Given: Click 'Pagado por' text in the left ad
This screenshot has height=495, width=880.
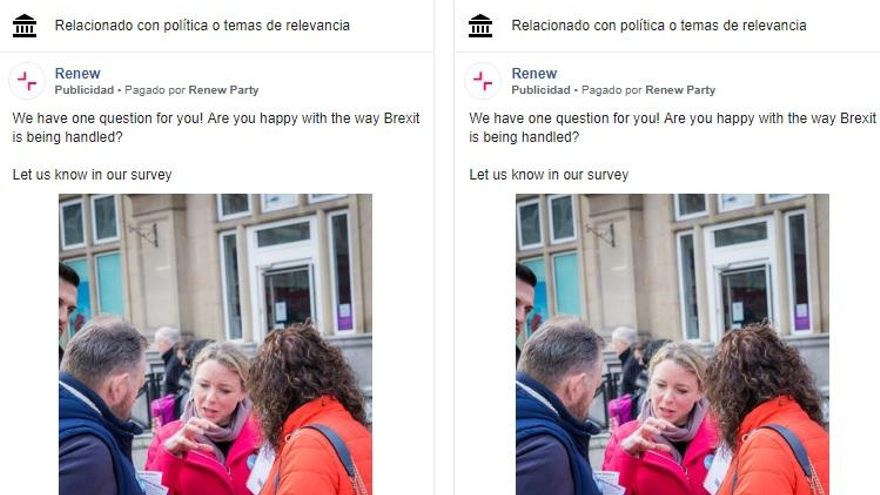Looking at the screenshot, I should pyautogui.click(x=155, y=90).
